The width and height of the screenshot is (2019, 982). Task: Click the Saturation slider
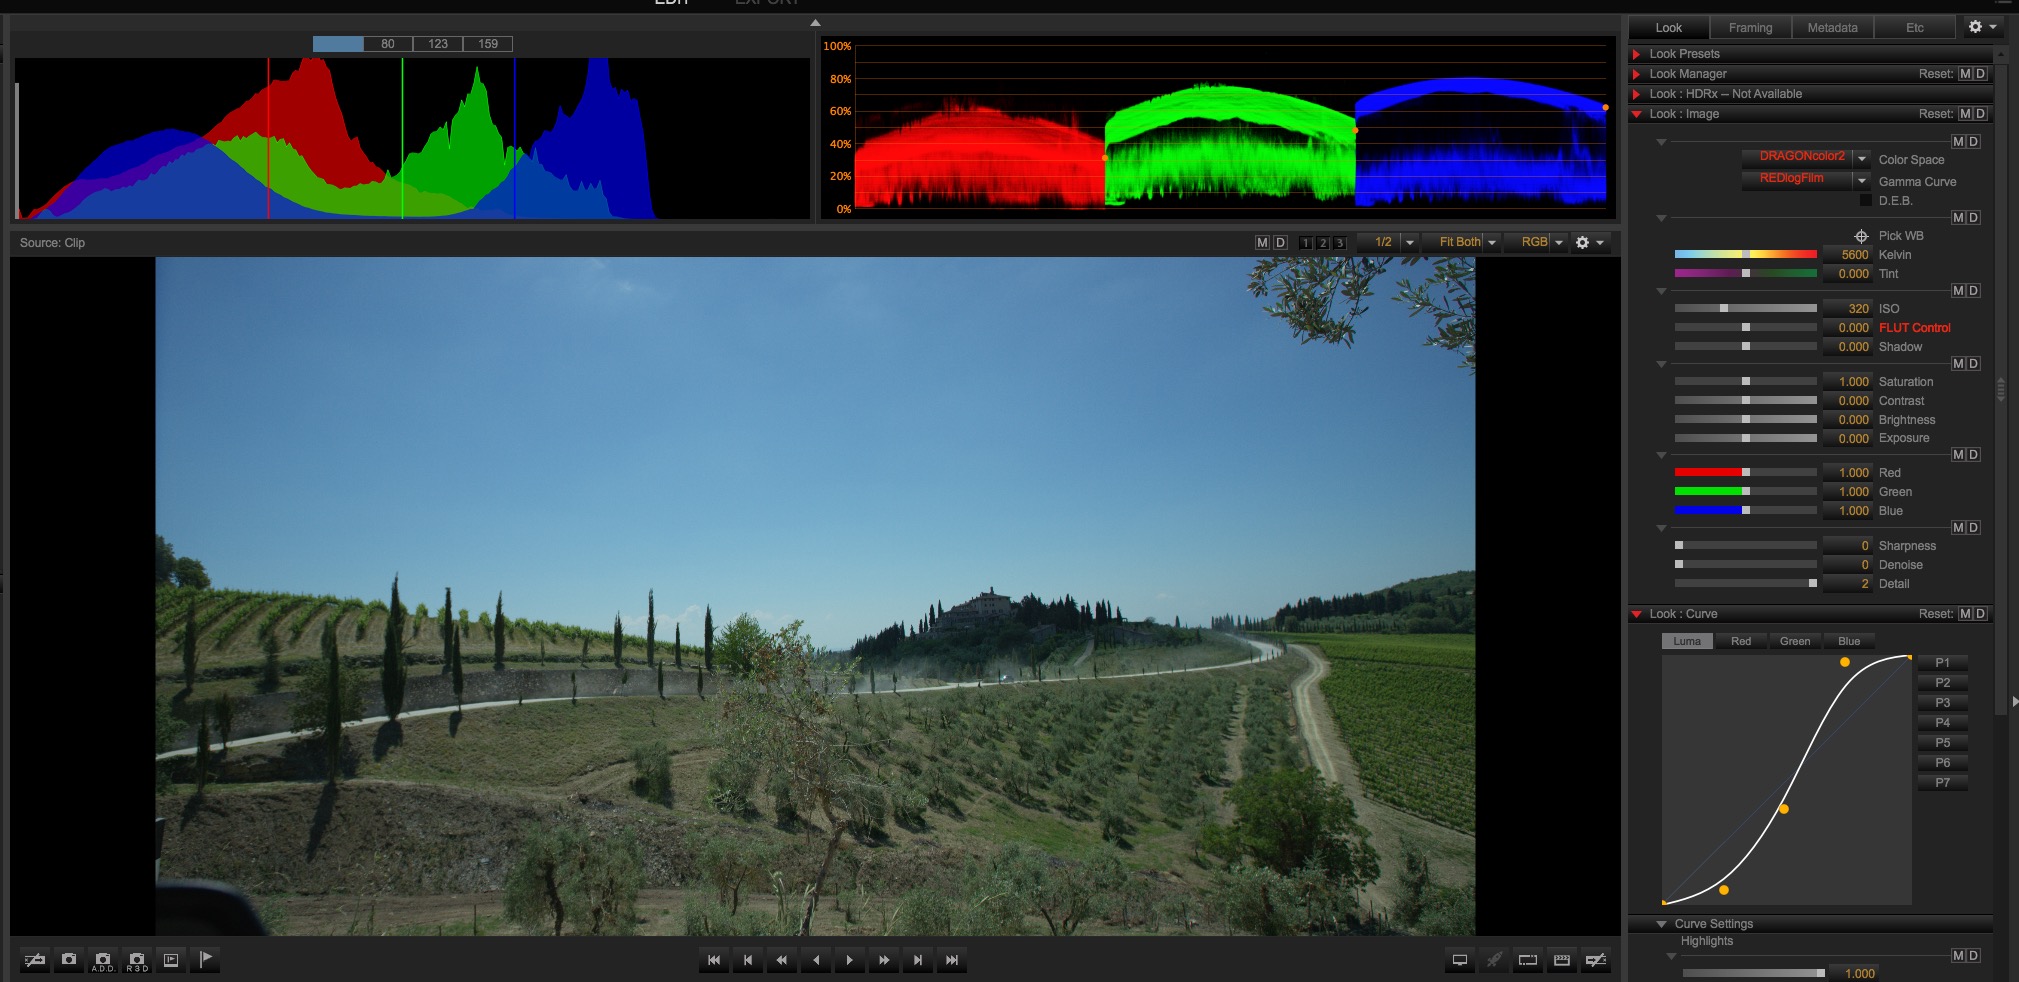[x=1745, y=381]
